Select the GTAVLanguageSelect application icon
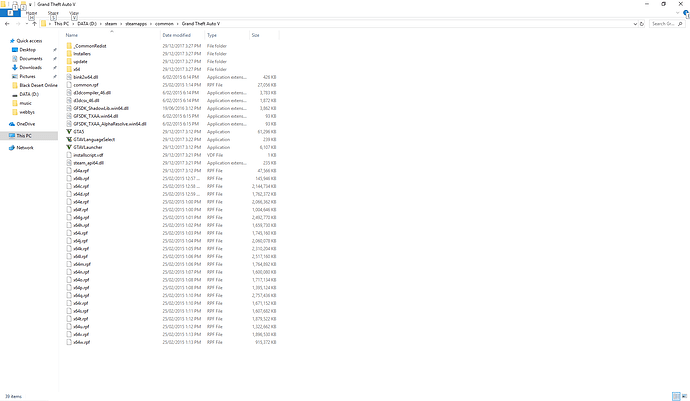690x401 pixels. click(x=69, y=140)
